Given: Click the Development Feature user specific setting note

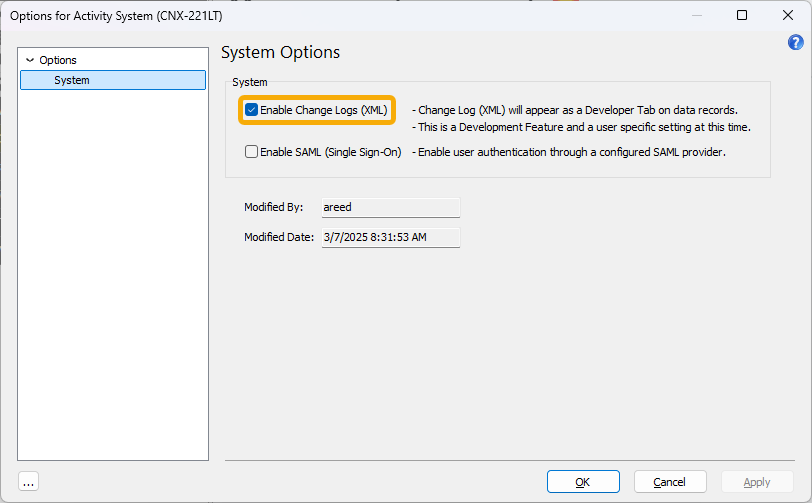Looking at the screenshot, I should [581, 127].
